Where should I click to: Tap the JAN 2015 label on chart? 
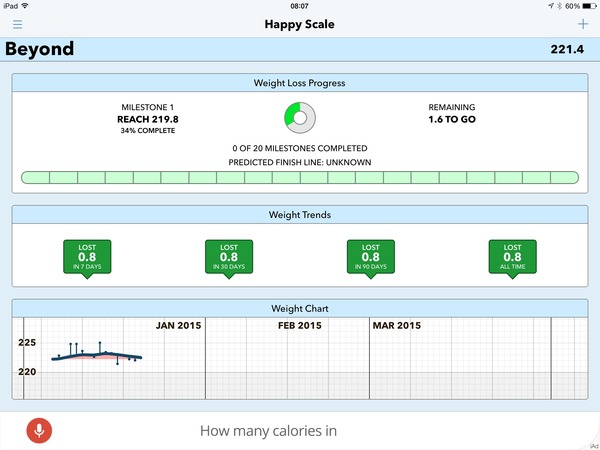(179, 326)
